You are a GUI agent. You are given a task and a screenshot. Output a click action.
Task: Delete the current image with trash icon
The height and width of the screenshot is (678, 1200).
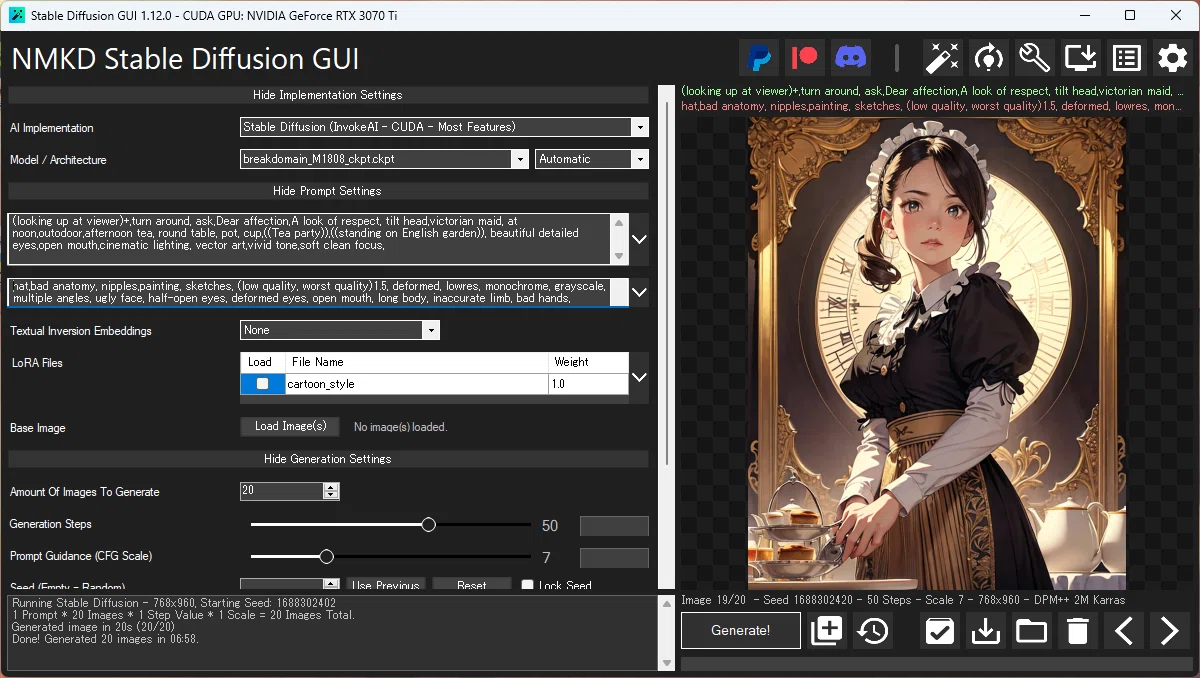(1077, 631)
